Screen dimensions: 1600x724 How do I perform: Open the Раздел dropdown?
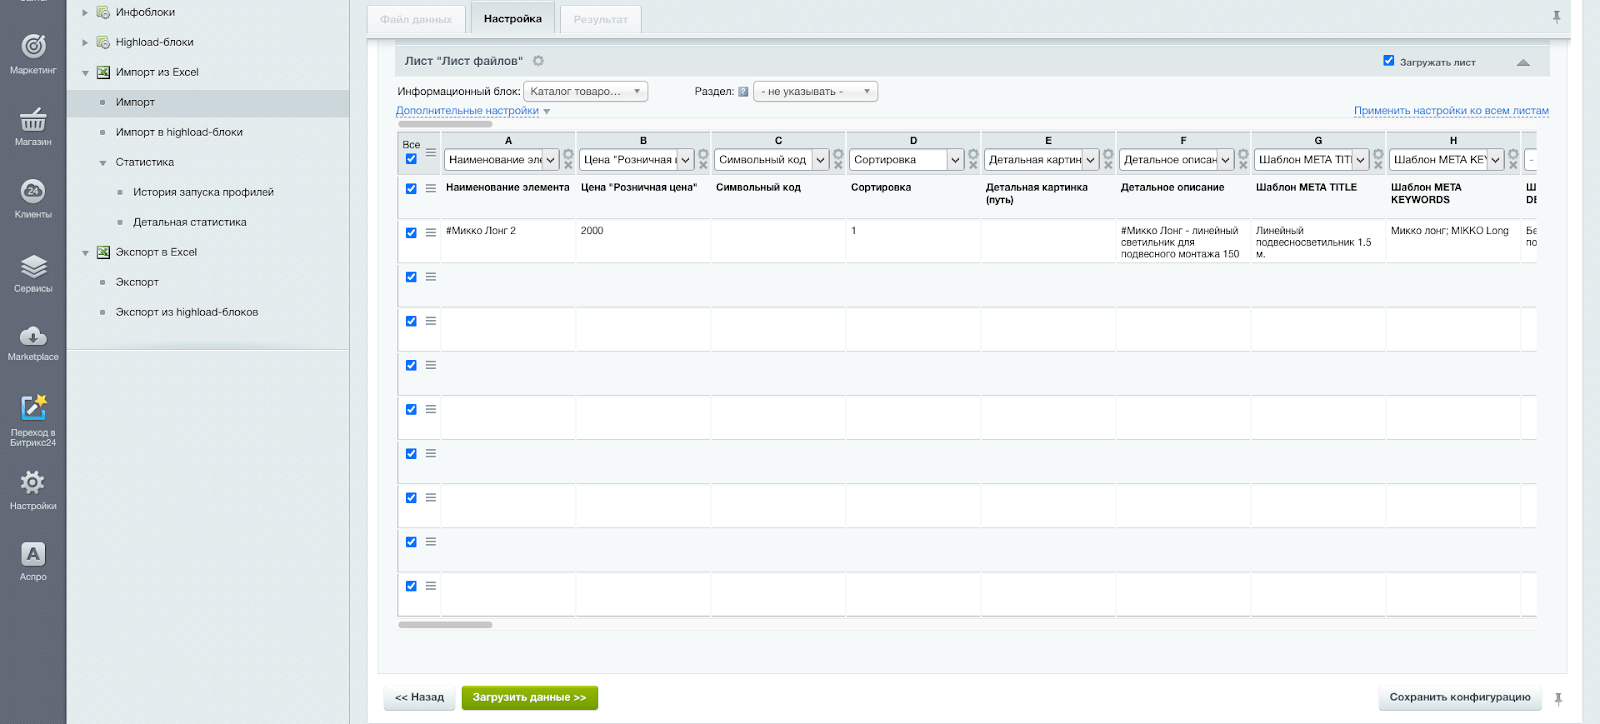click(815, 91)
